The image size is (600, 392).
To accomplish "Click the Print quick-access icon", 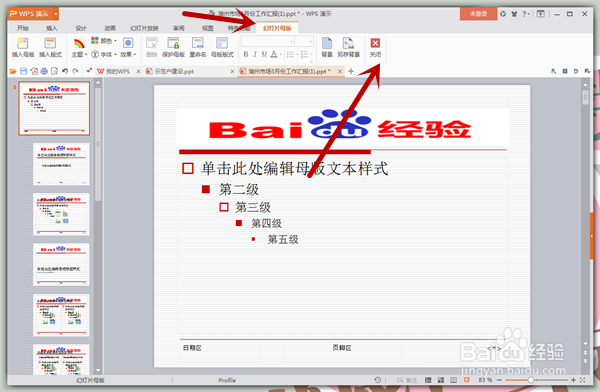I will pos(44,71).
